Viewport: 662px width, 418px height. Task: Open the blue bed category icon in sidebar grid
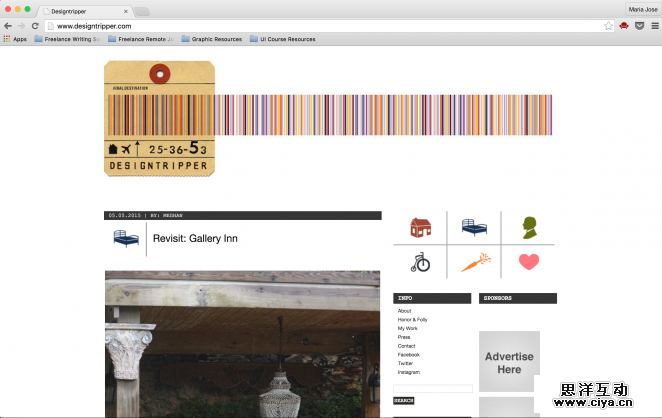click(474, 227)
